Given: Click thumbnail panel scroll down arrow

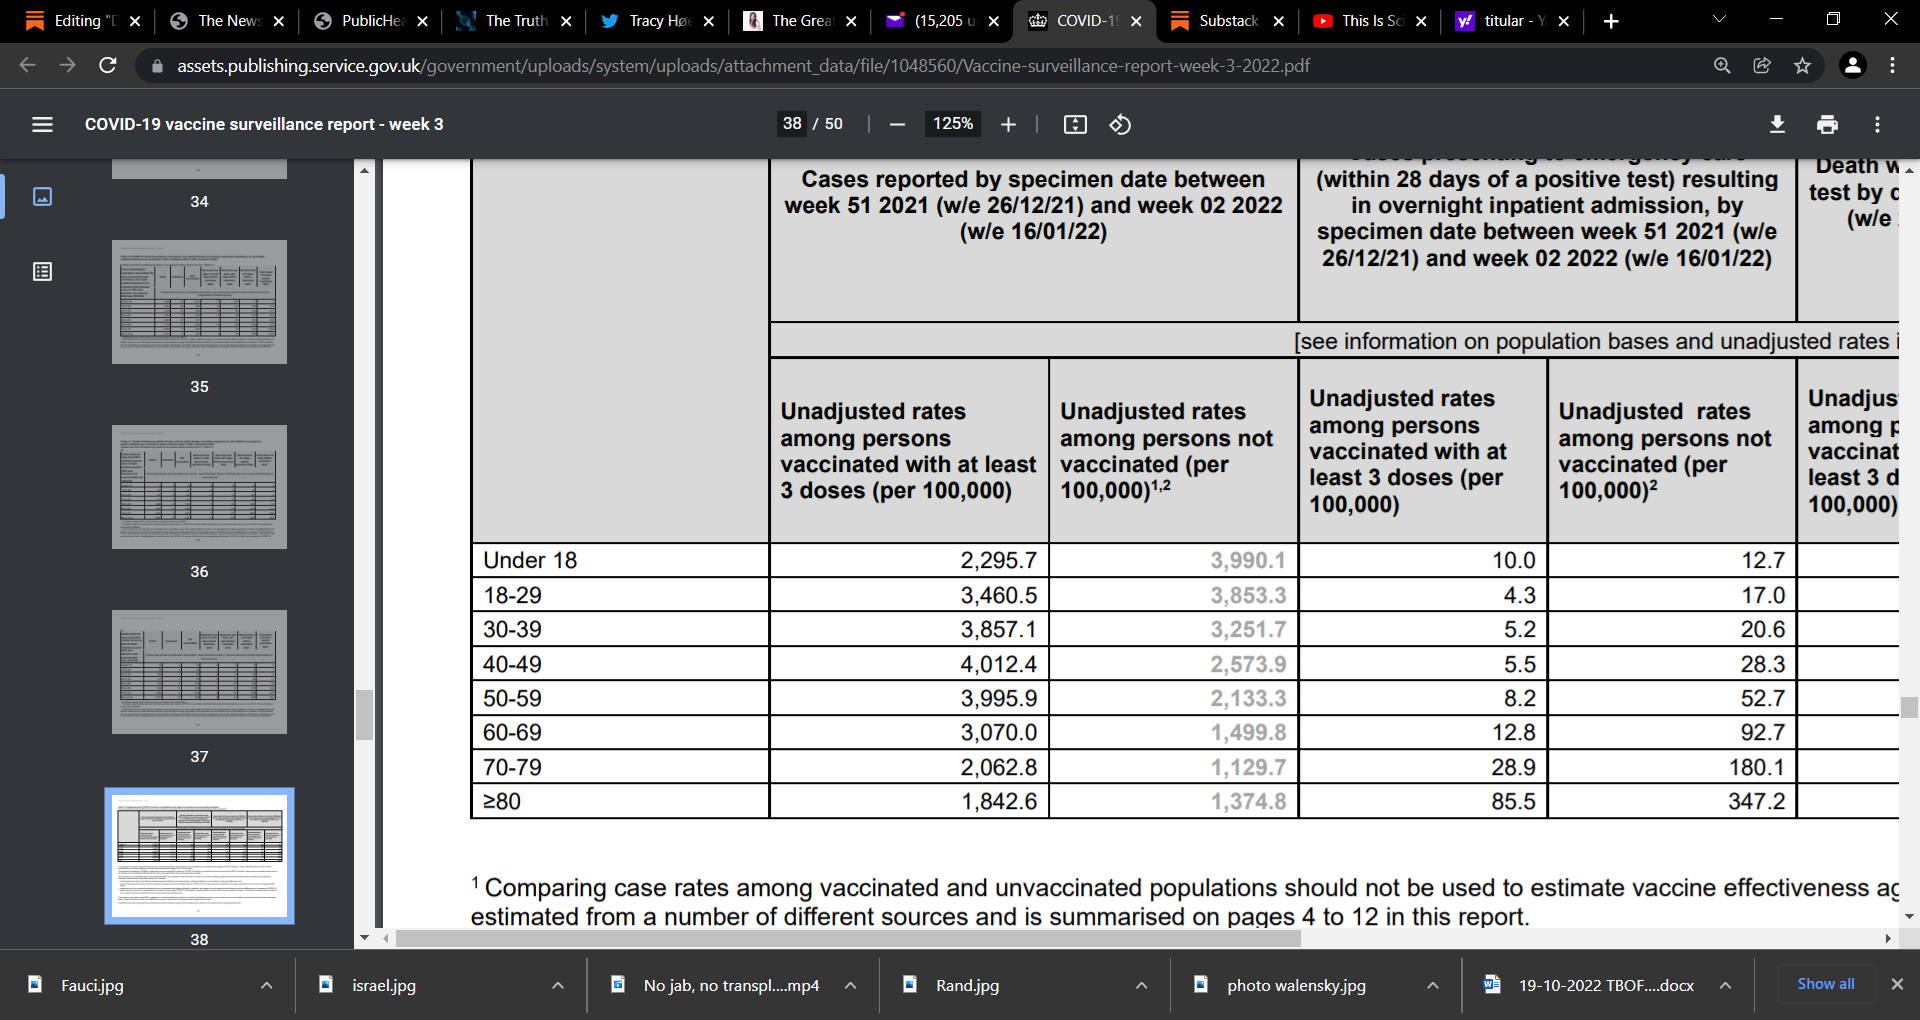Looking at the screenshot, I should click(x=364, y=938).
